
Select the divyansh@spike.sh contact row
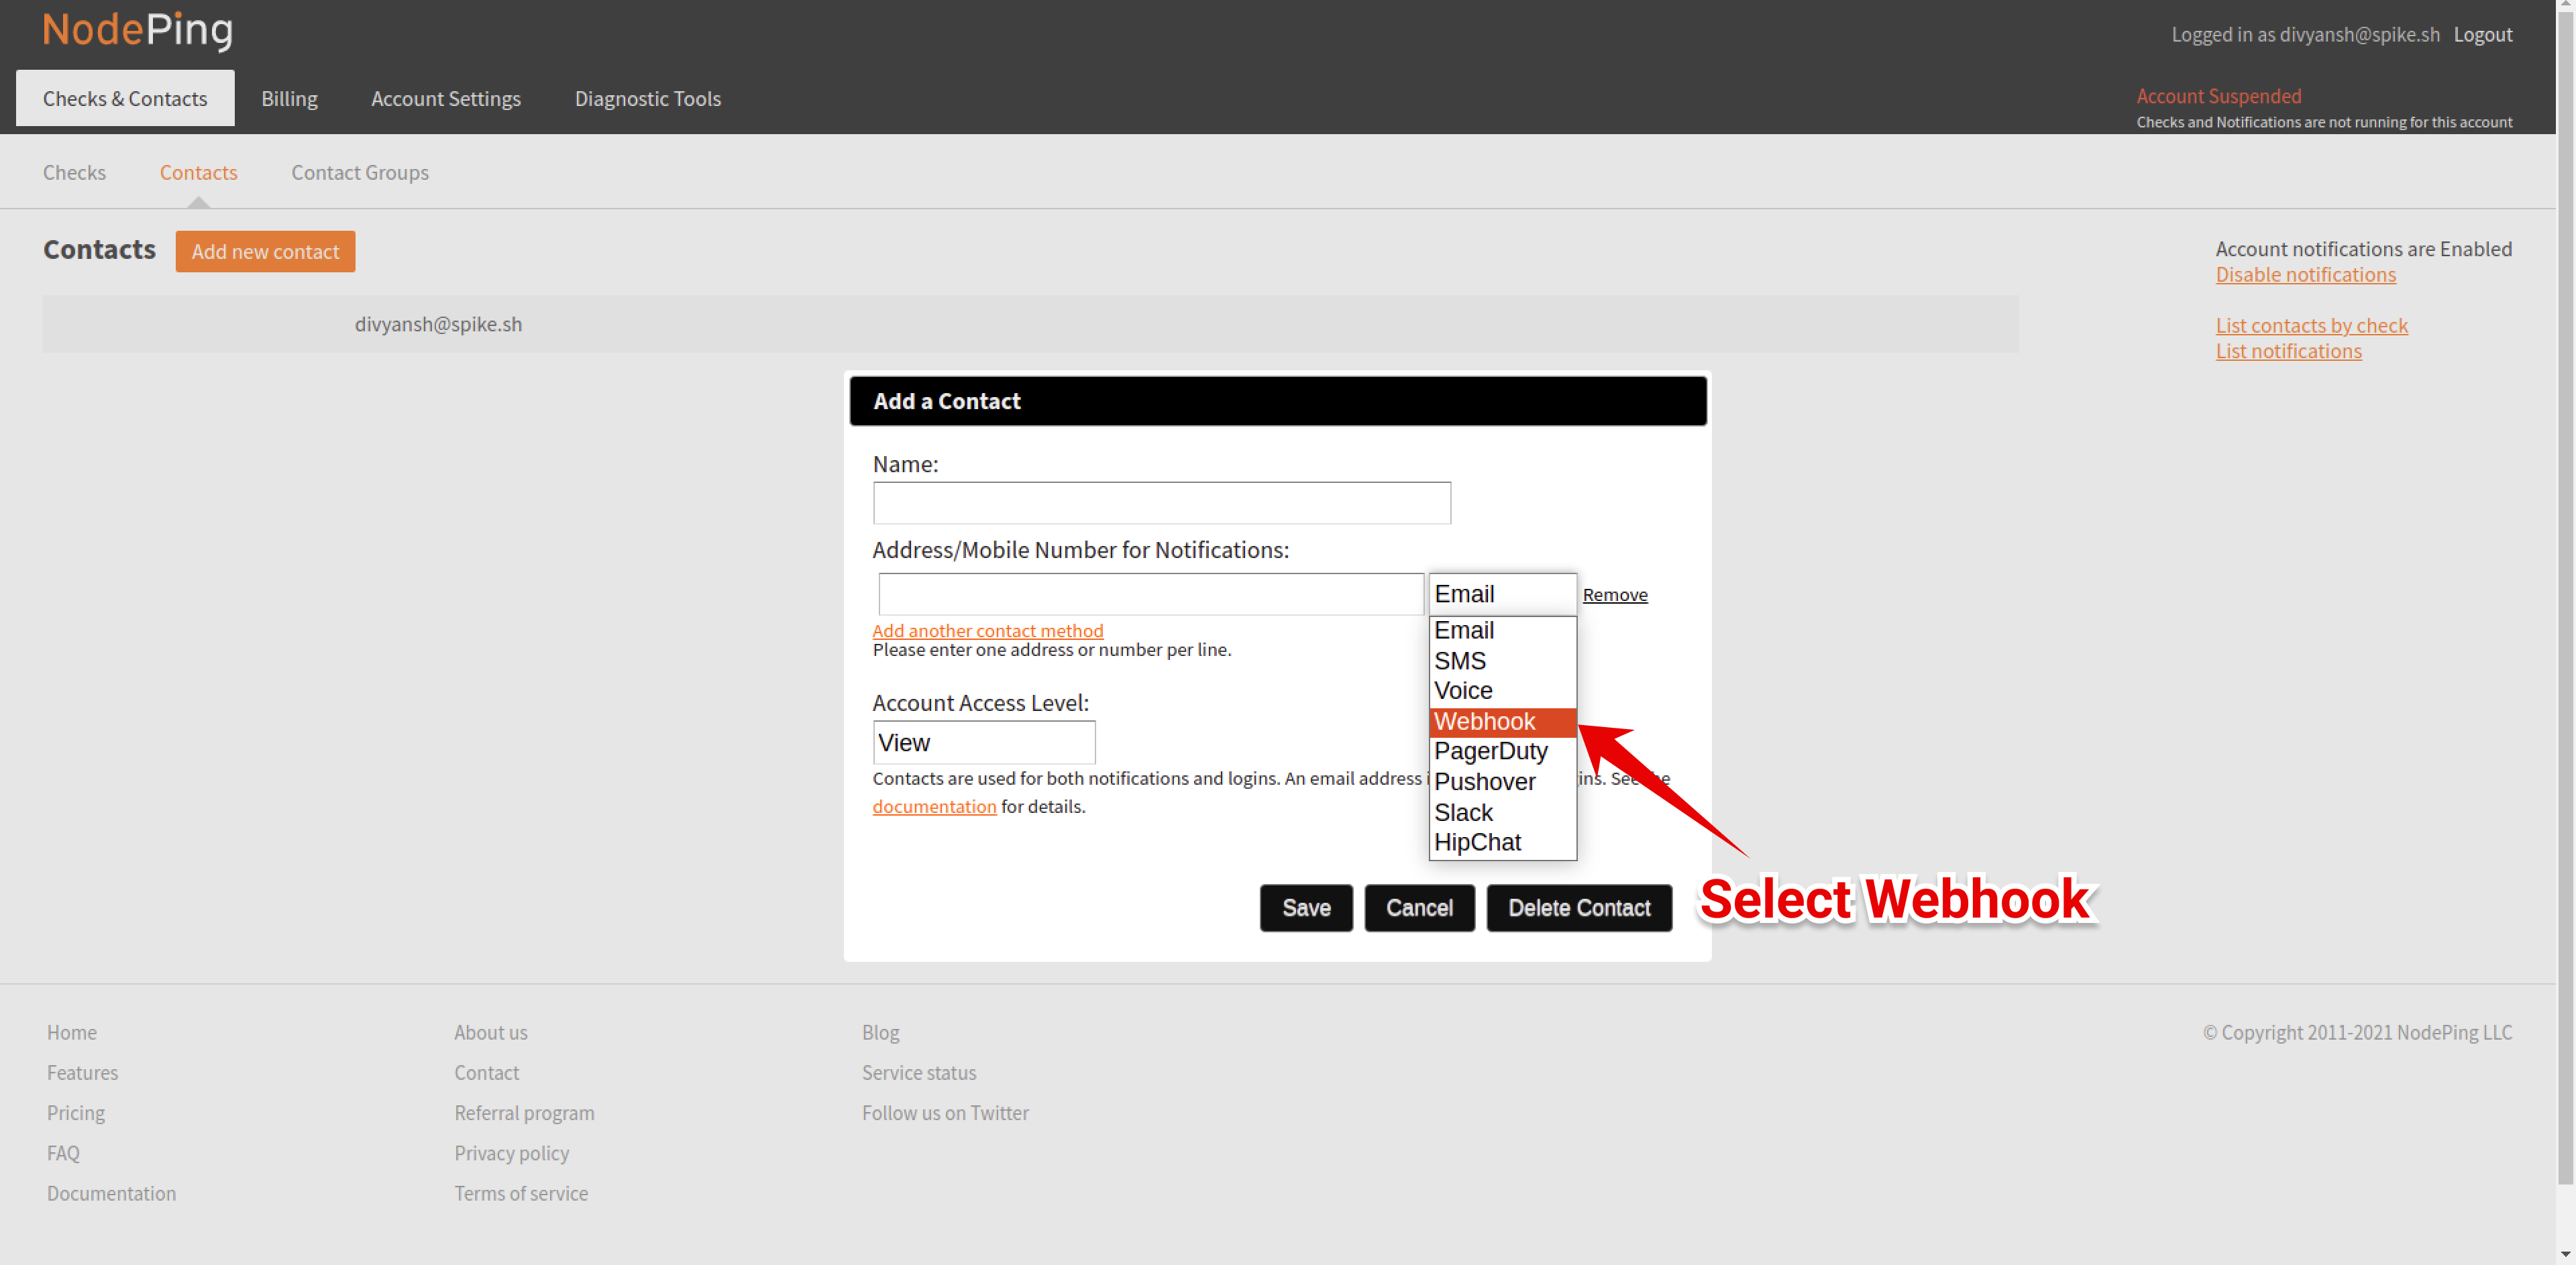(x=1030, y=324)
